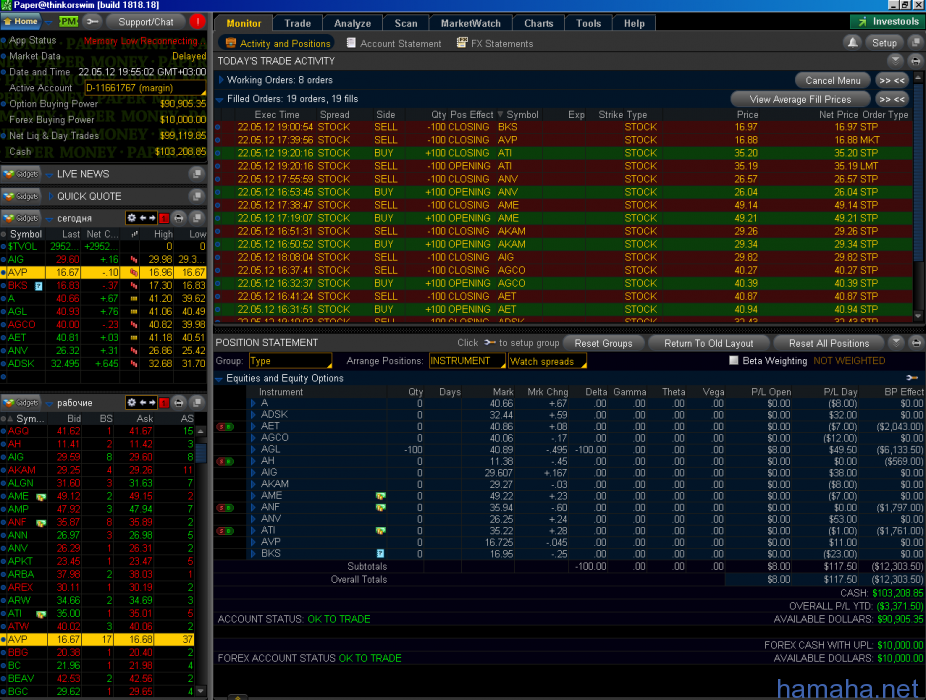926x700 pixels.
Task: Collapse Equities and Equity Options section
Action: tap(219, 379)
